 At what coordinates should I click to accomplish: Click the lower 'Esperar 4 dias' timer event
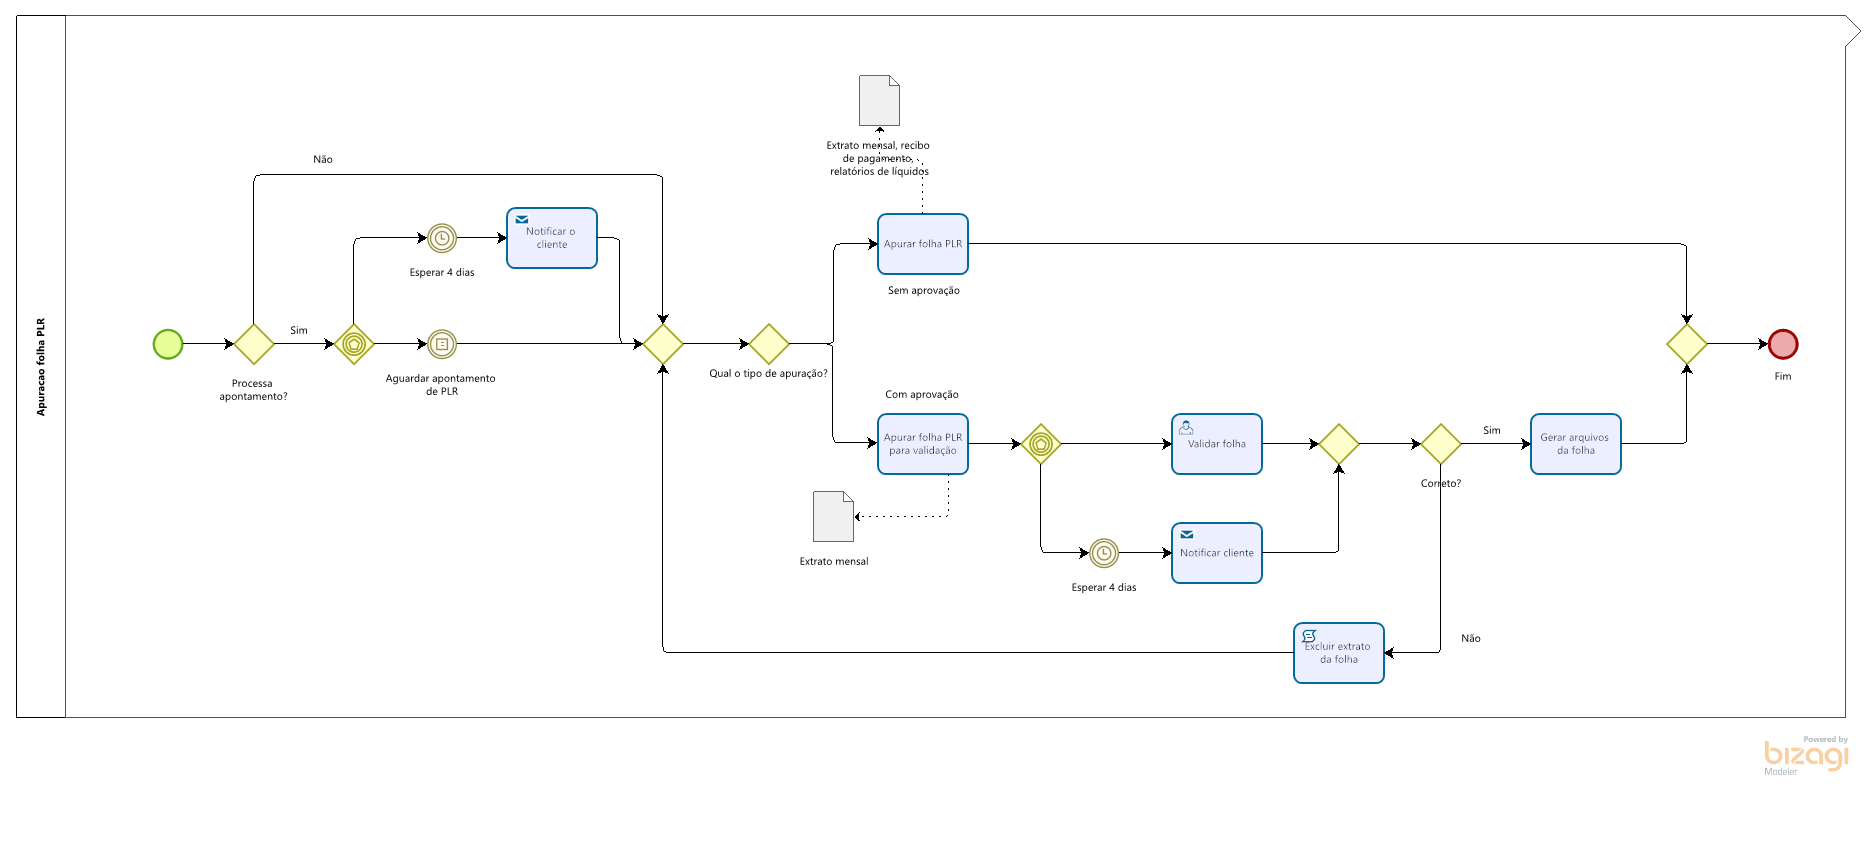click(1104, 553)
